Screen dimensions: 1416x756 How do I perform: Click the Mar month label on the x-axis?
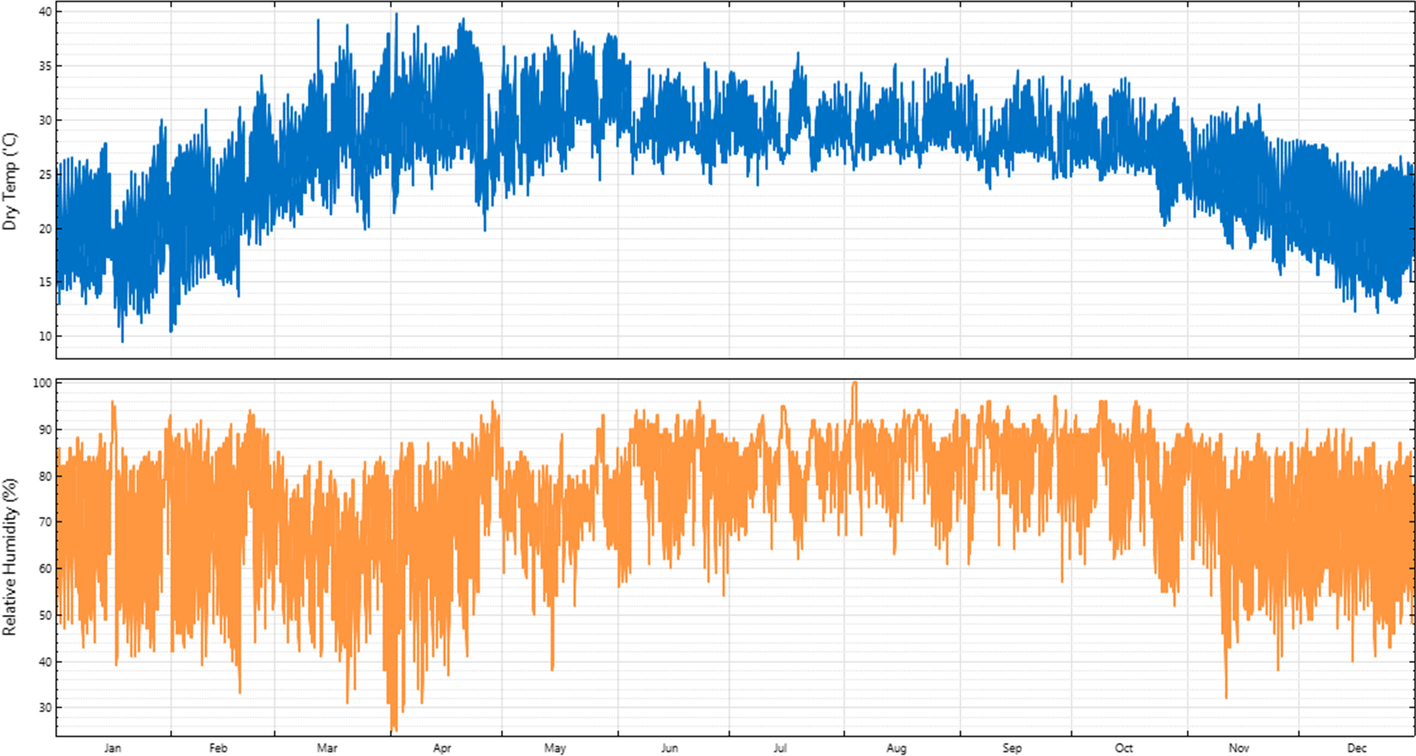pos(327,748)
